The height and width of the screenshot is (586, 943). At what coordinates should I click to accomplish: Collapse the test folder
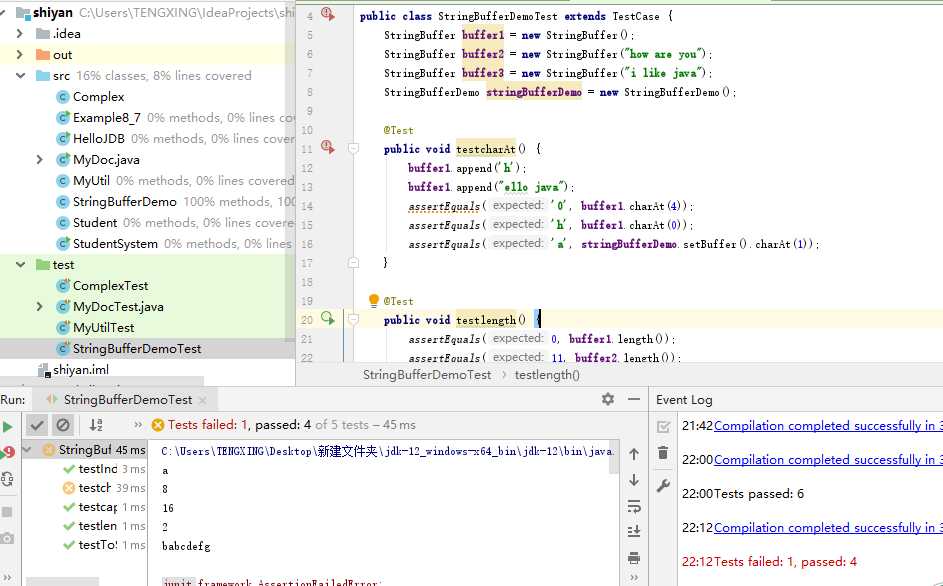click(x=20, y=265)
